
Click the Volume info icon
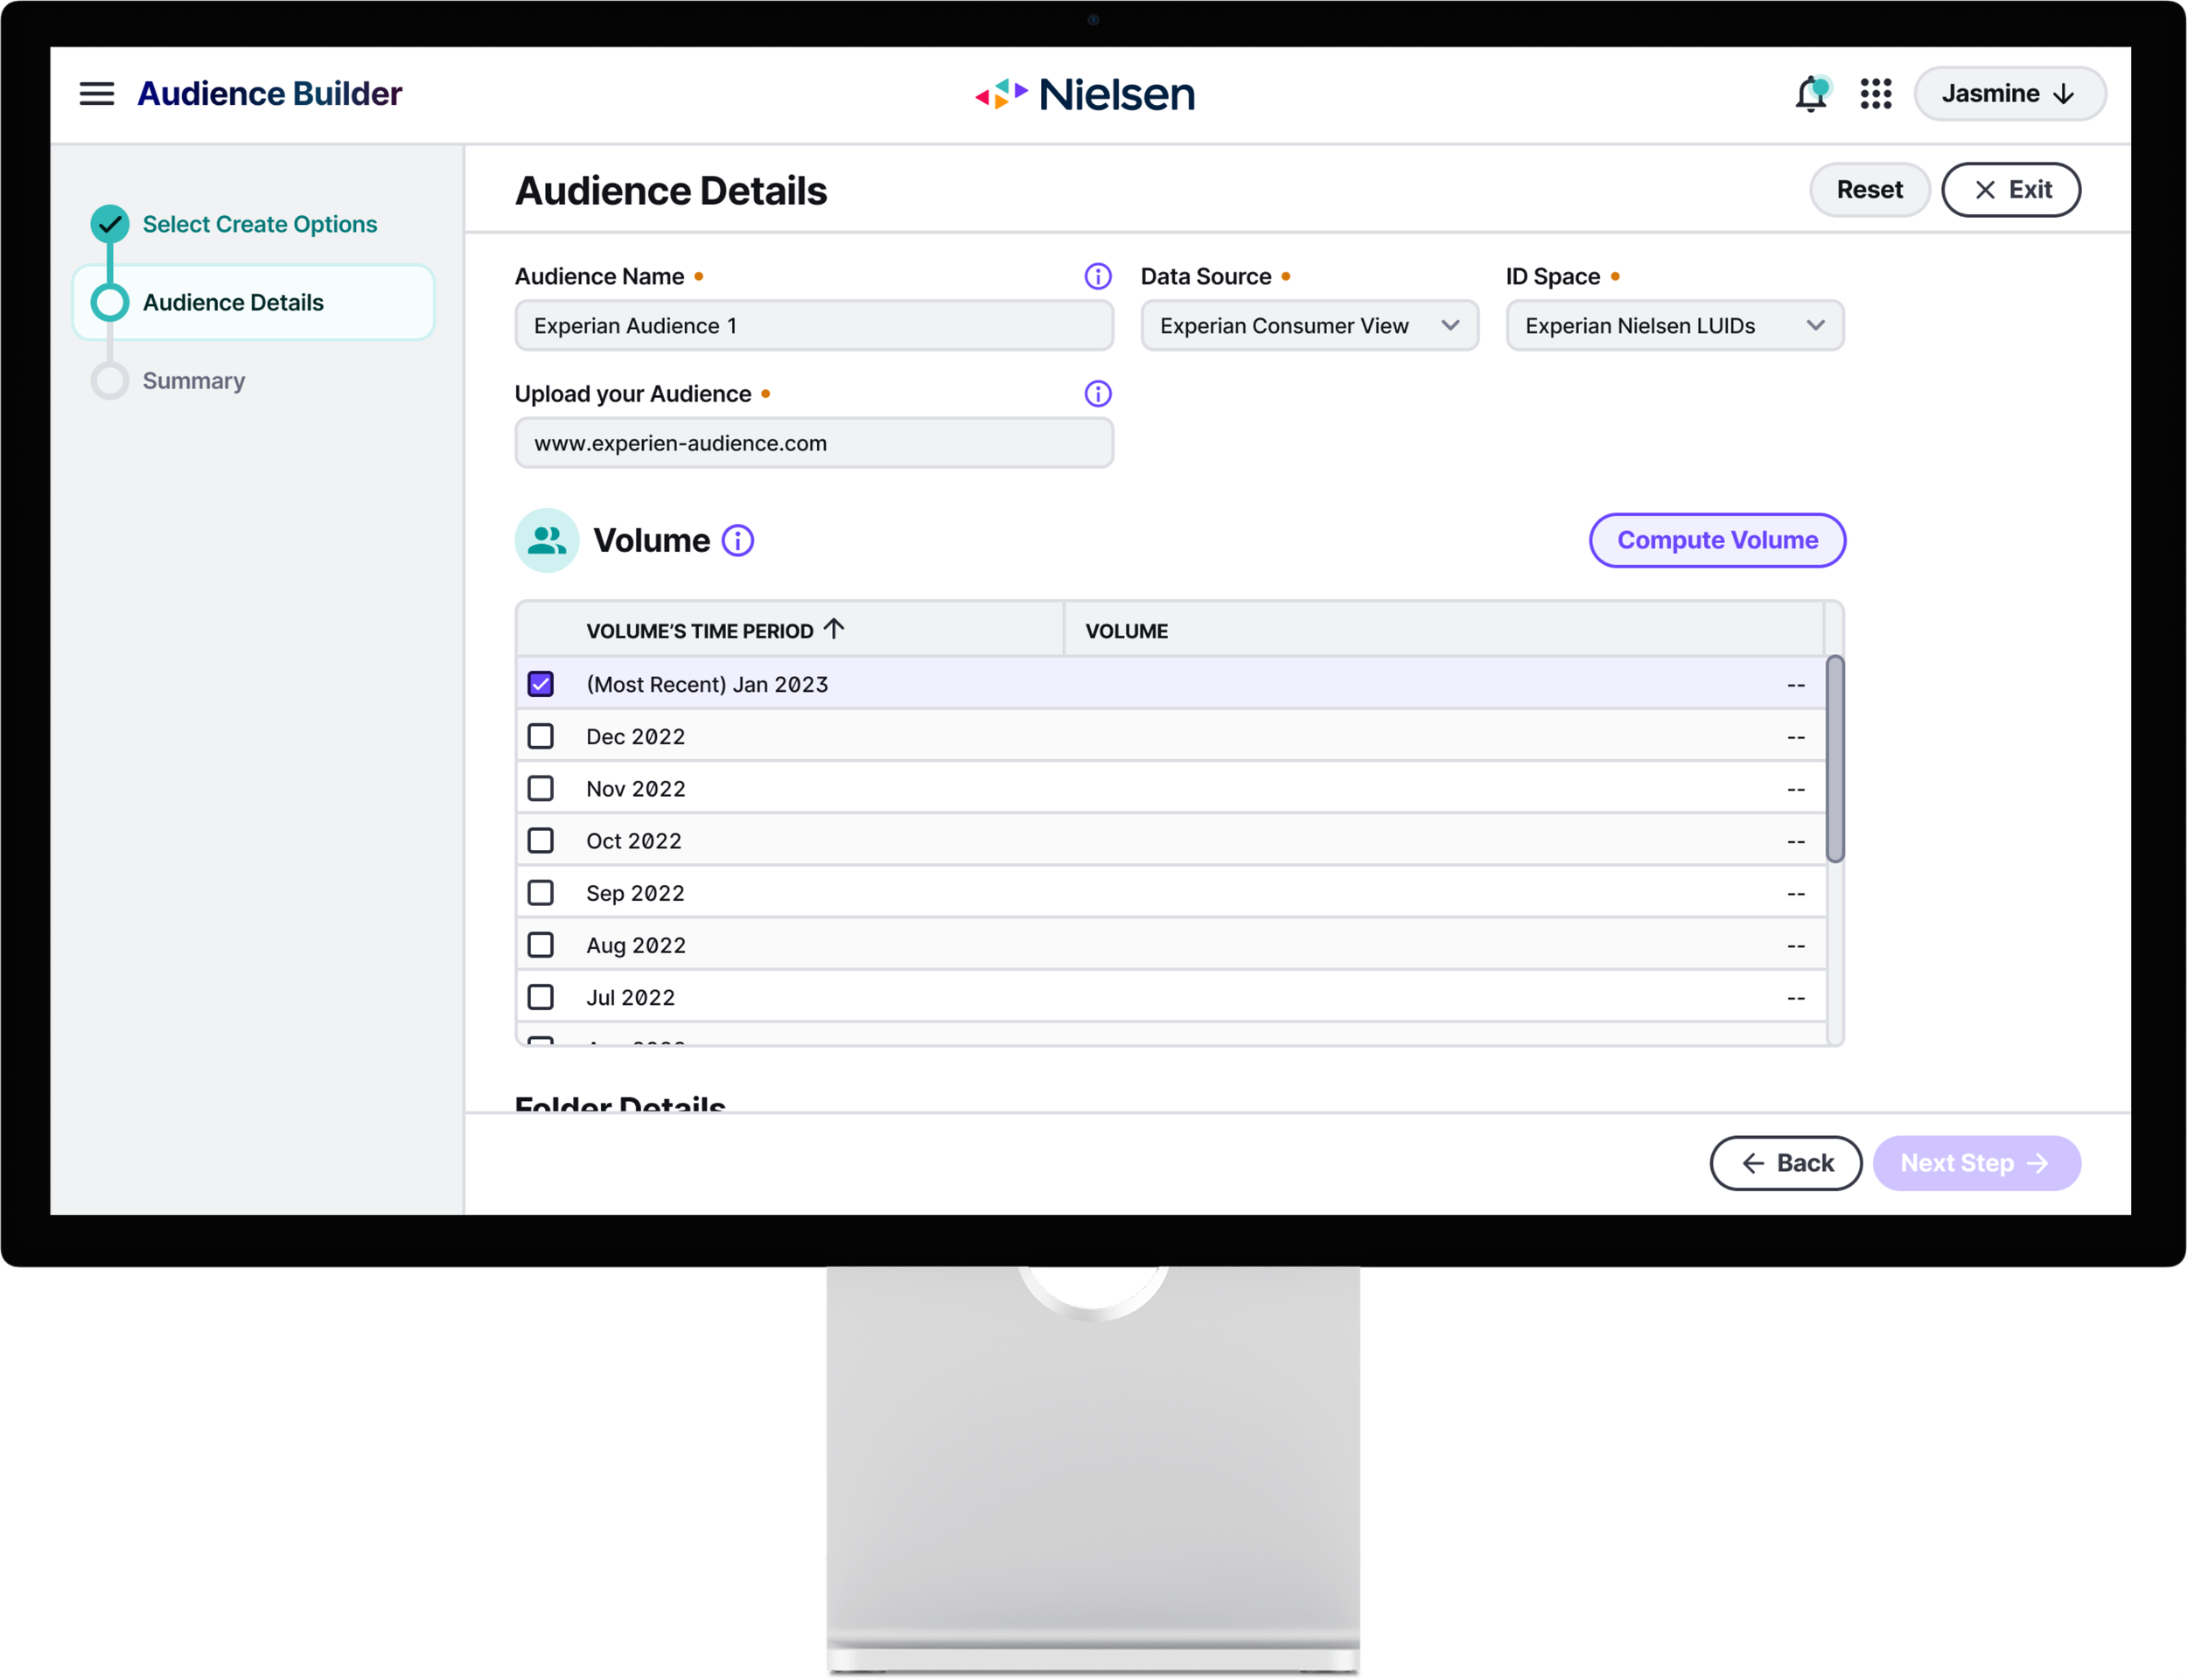click(x=738, y=541)
